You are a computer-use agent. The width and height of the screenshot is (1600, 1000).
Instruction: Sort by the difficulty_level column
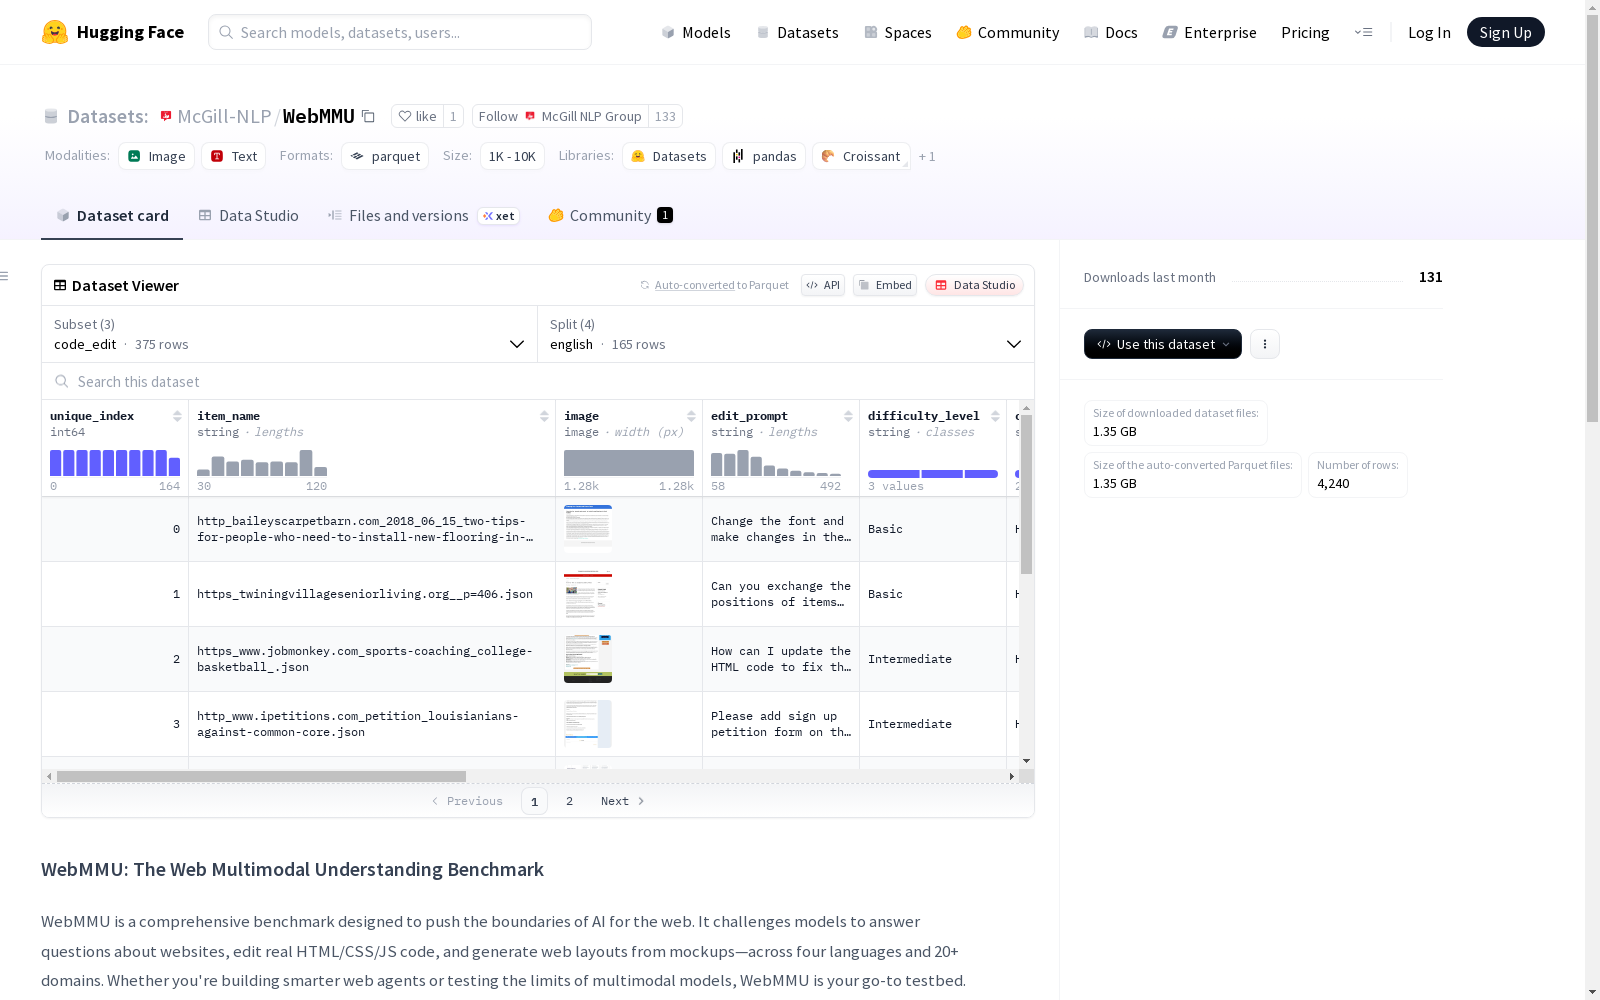[x=995, y=416]
